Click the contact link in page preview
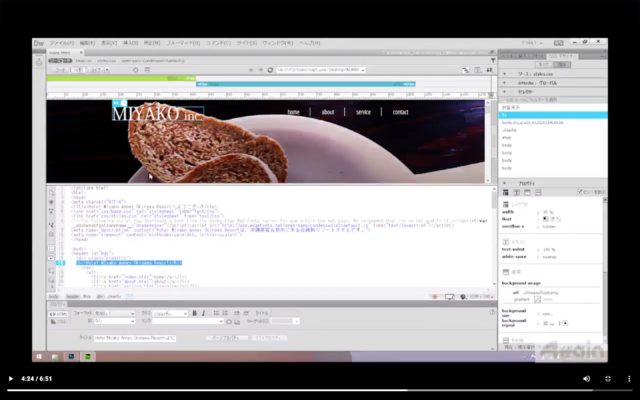Viewport: 640px width, 400px height. [400, 112]
